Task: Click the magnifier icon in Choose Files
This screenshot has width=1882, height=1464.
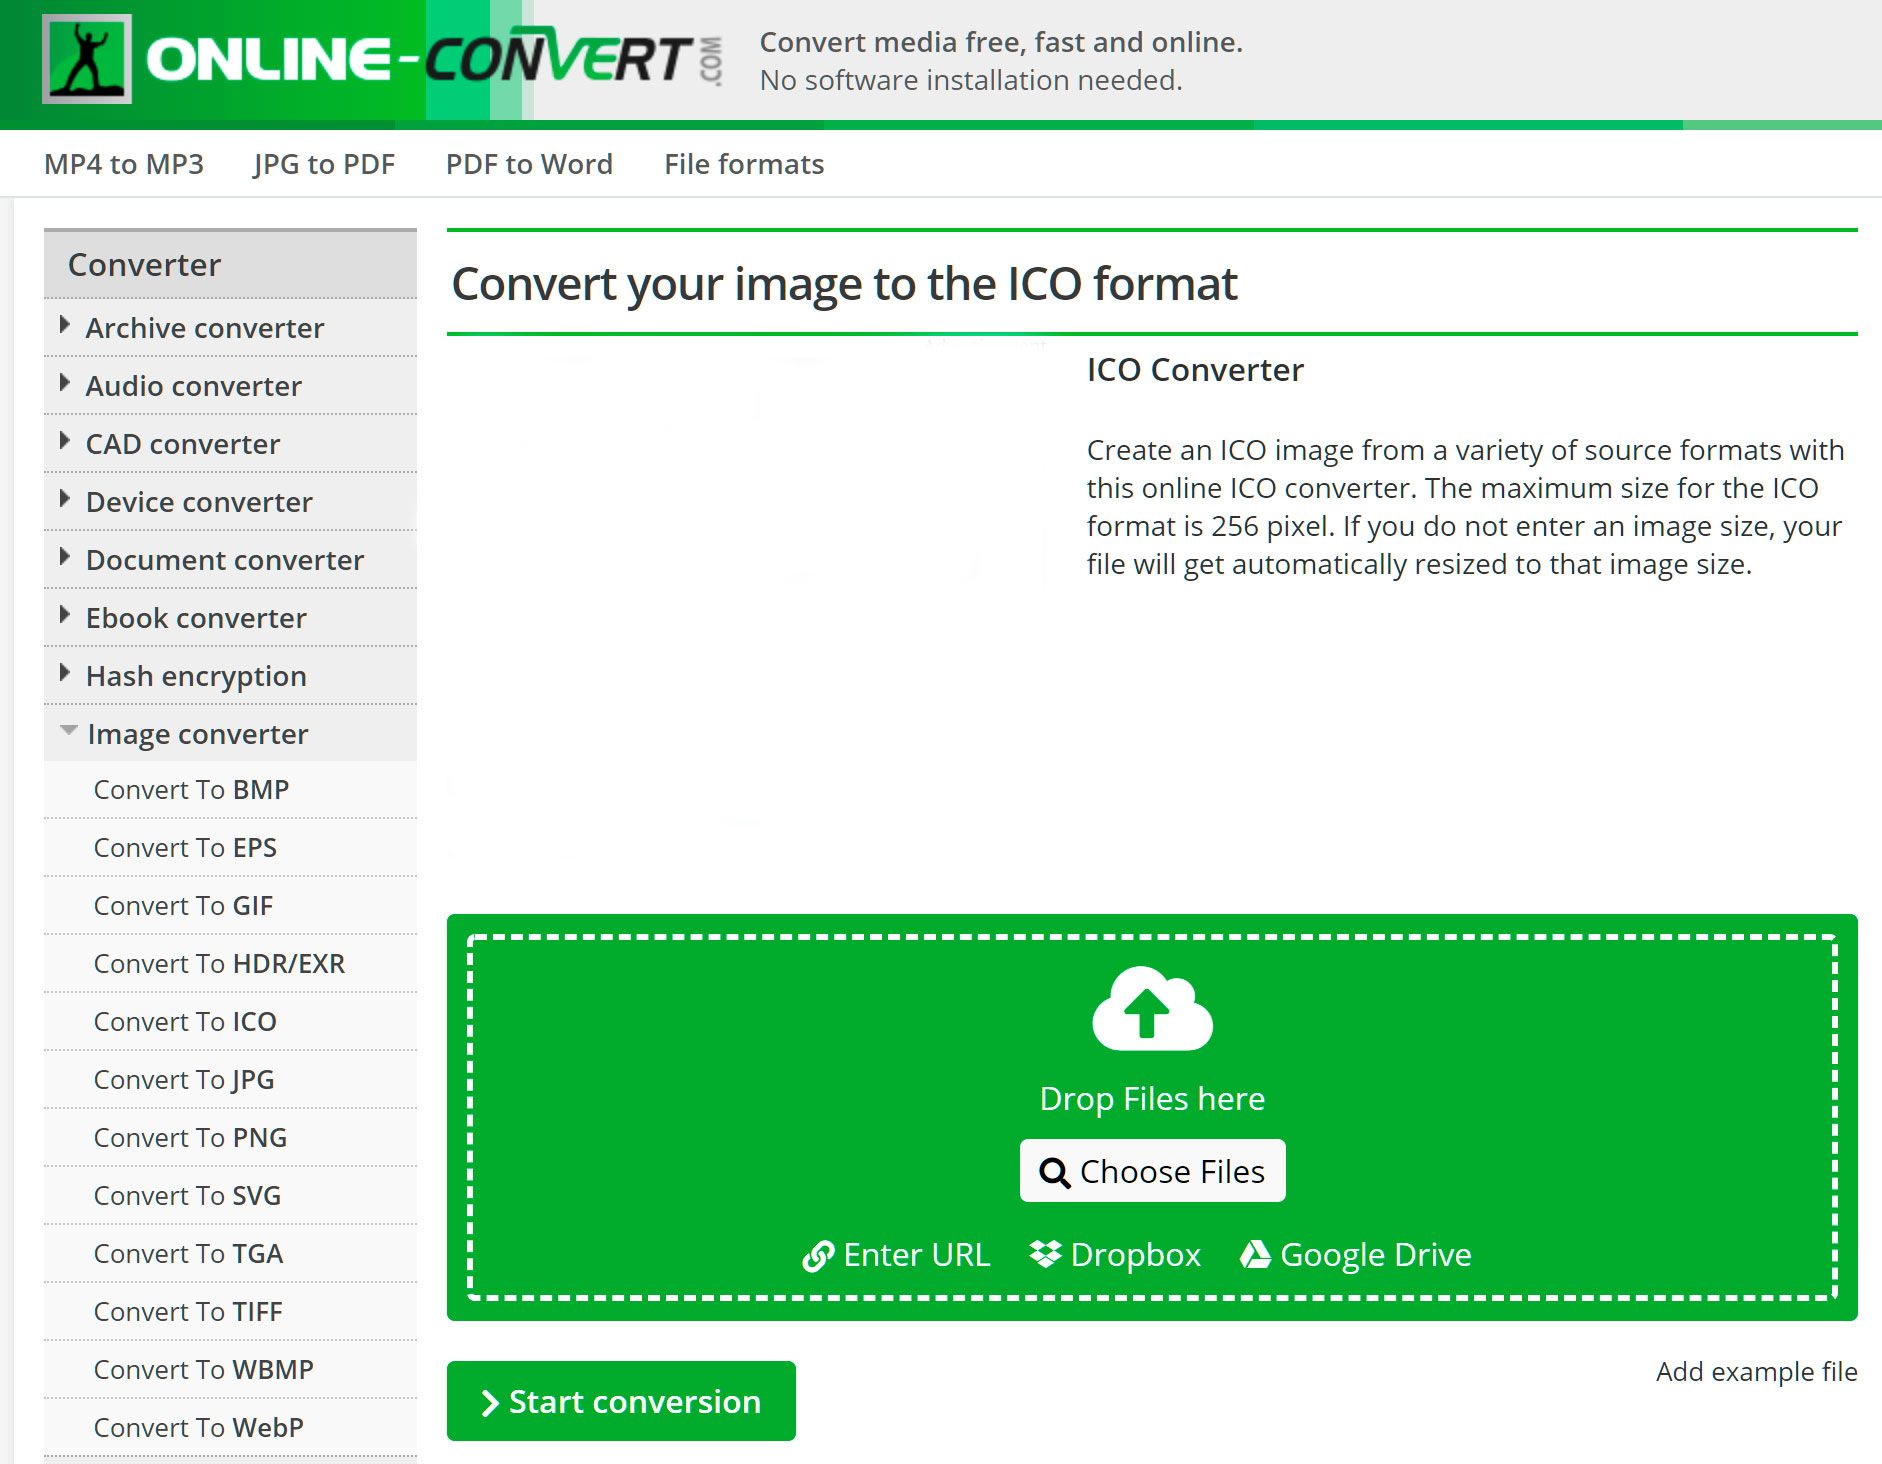Action: [x=1054, y=1172]
